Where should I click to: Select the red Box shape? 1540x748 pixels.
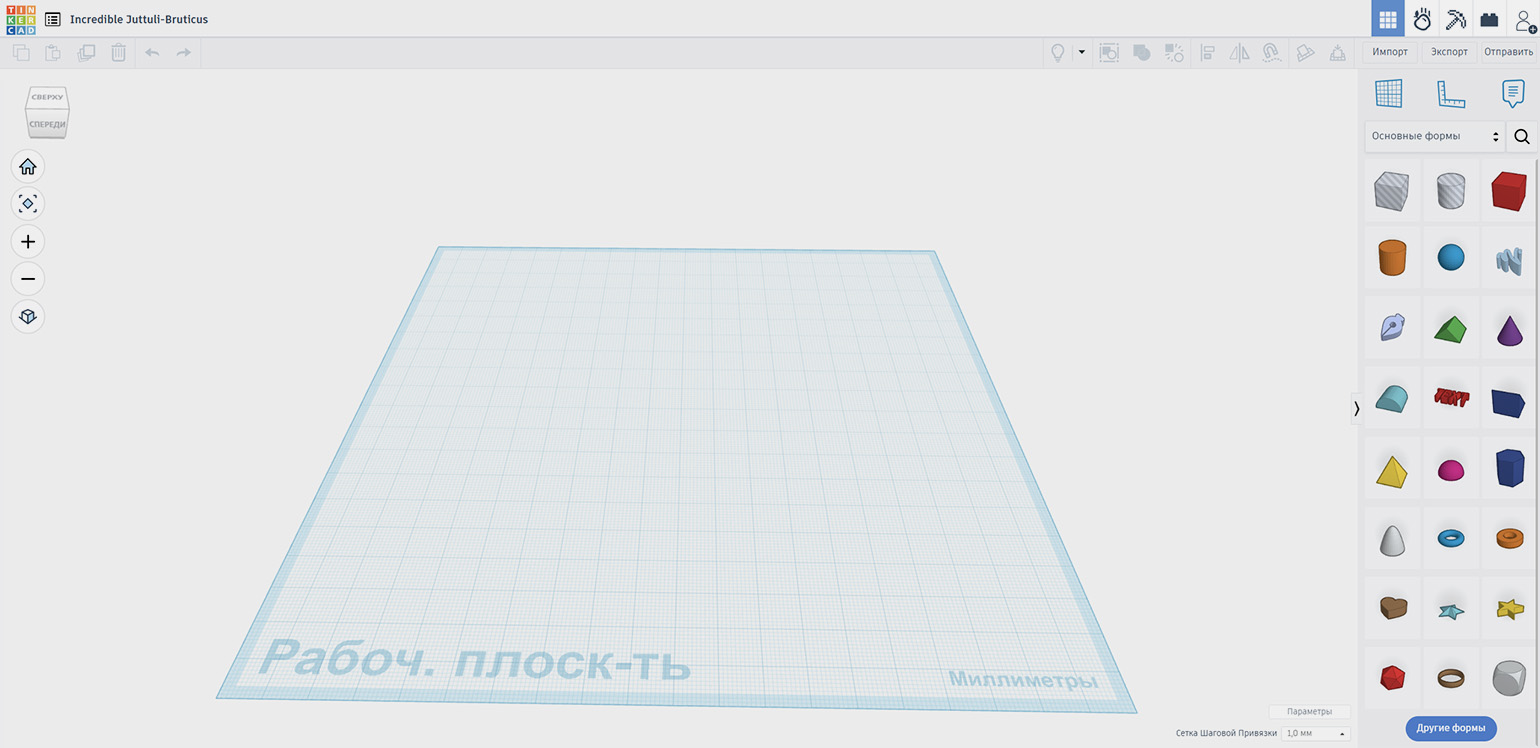(x=1508, y=191)
